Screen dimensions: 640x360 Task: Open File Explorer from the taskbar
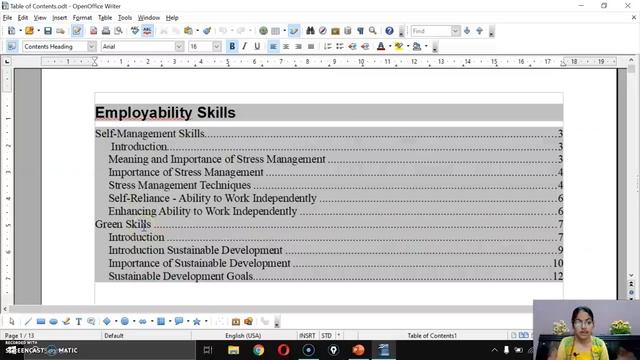[x=233, y=350]
